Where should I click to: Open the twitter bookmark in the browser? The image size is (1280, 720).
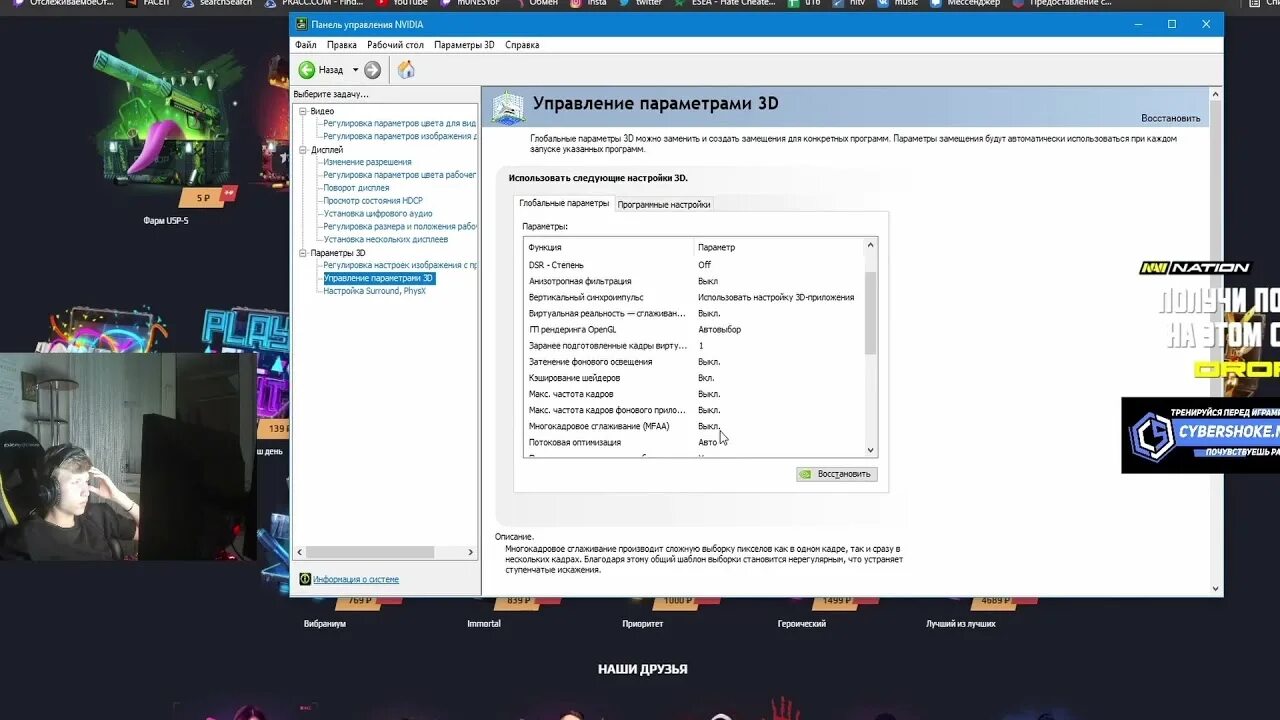pos(640,3)
